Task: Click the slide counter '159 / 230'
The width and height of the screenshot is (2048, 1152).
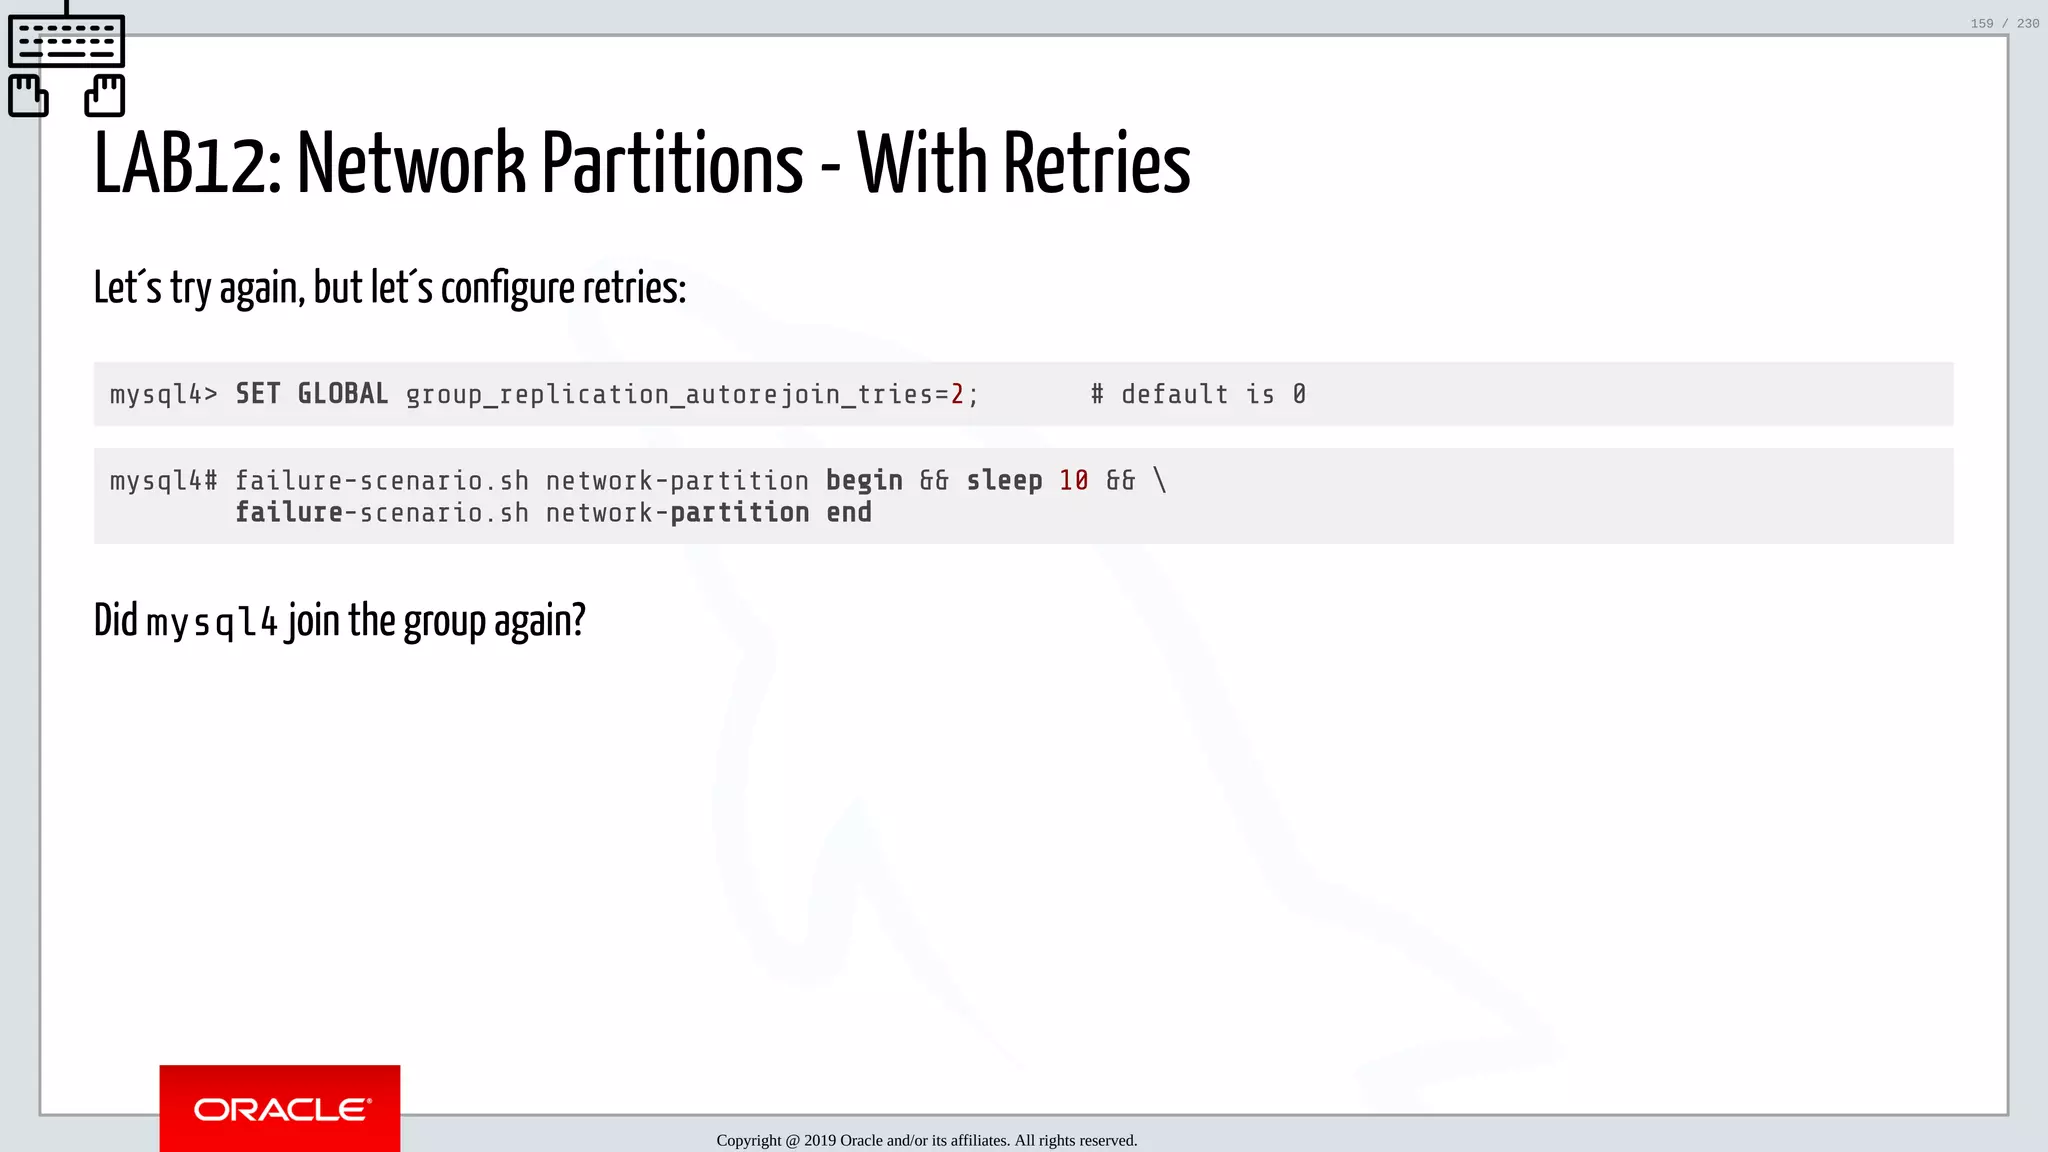Action: tap(2004, 23)
